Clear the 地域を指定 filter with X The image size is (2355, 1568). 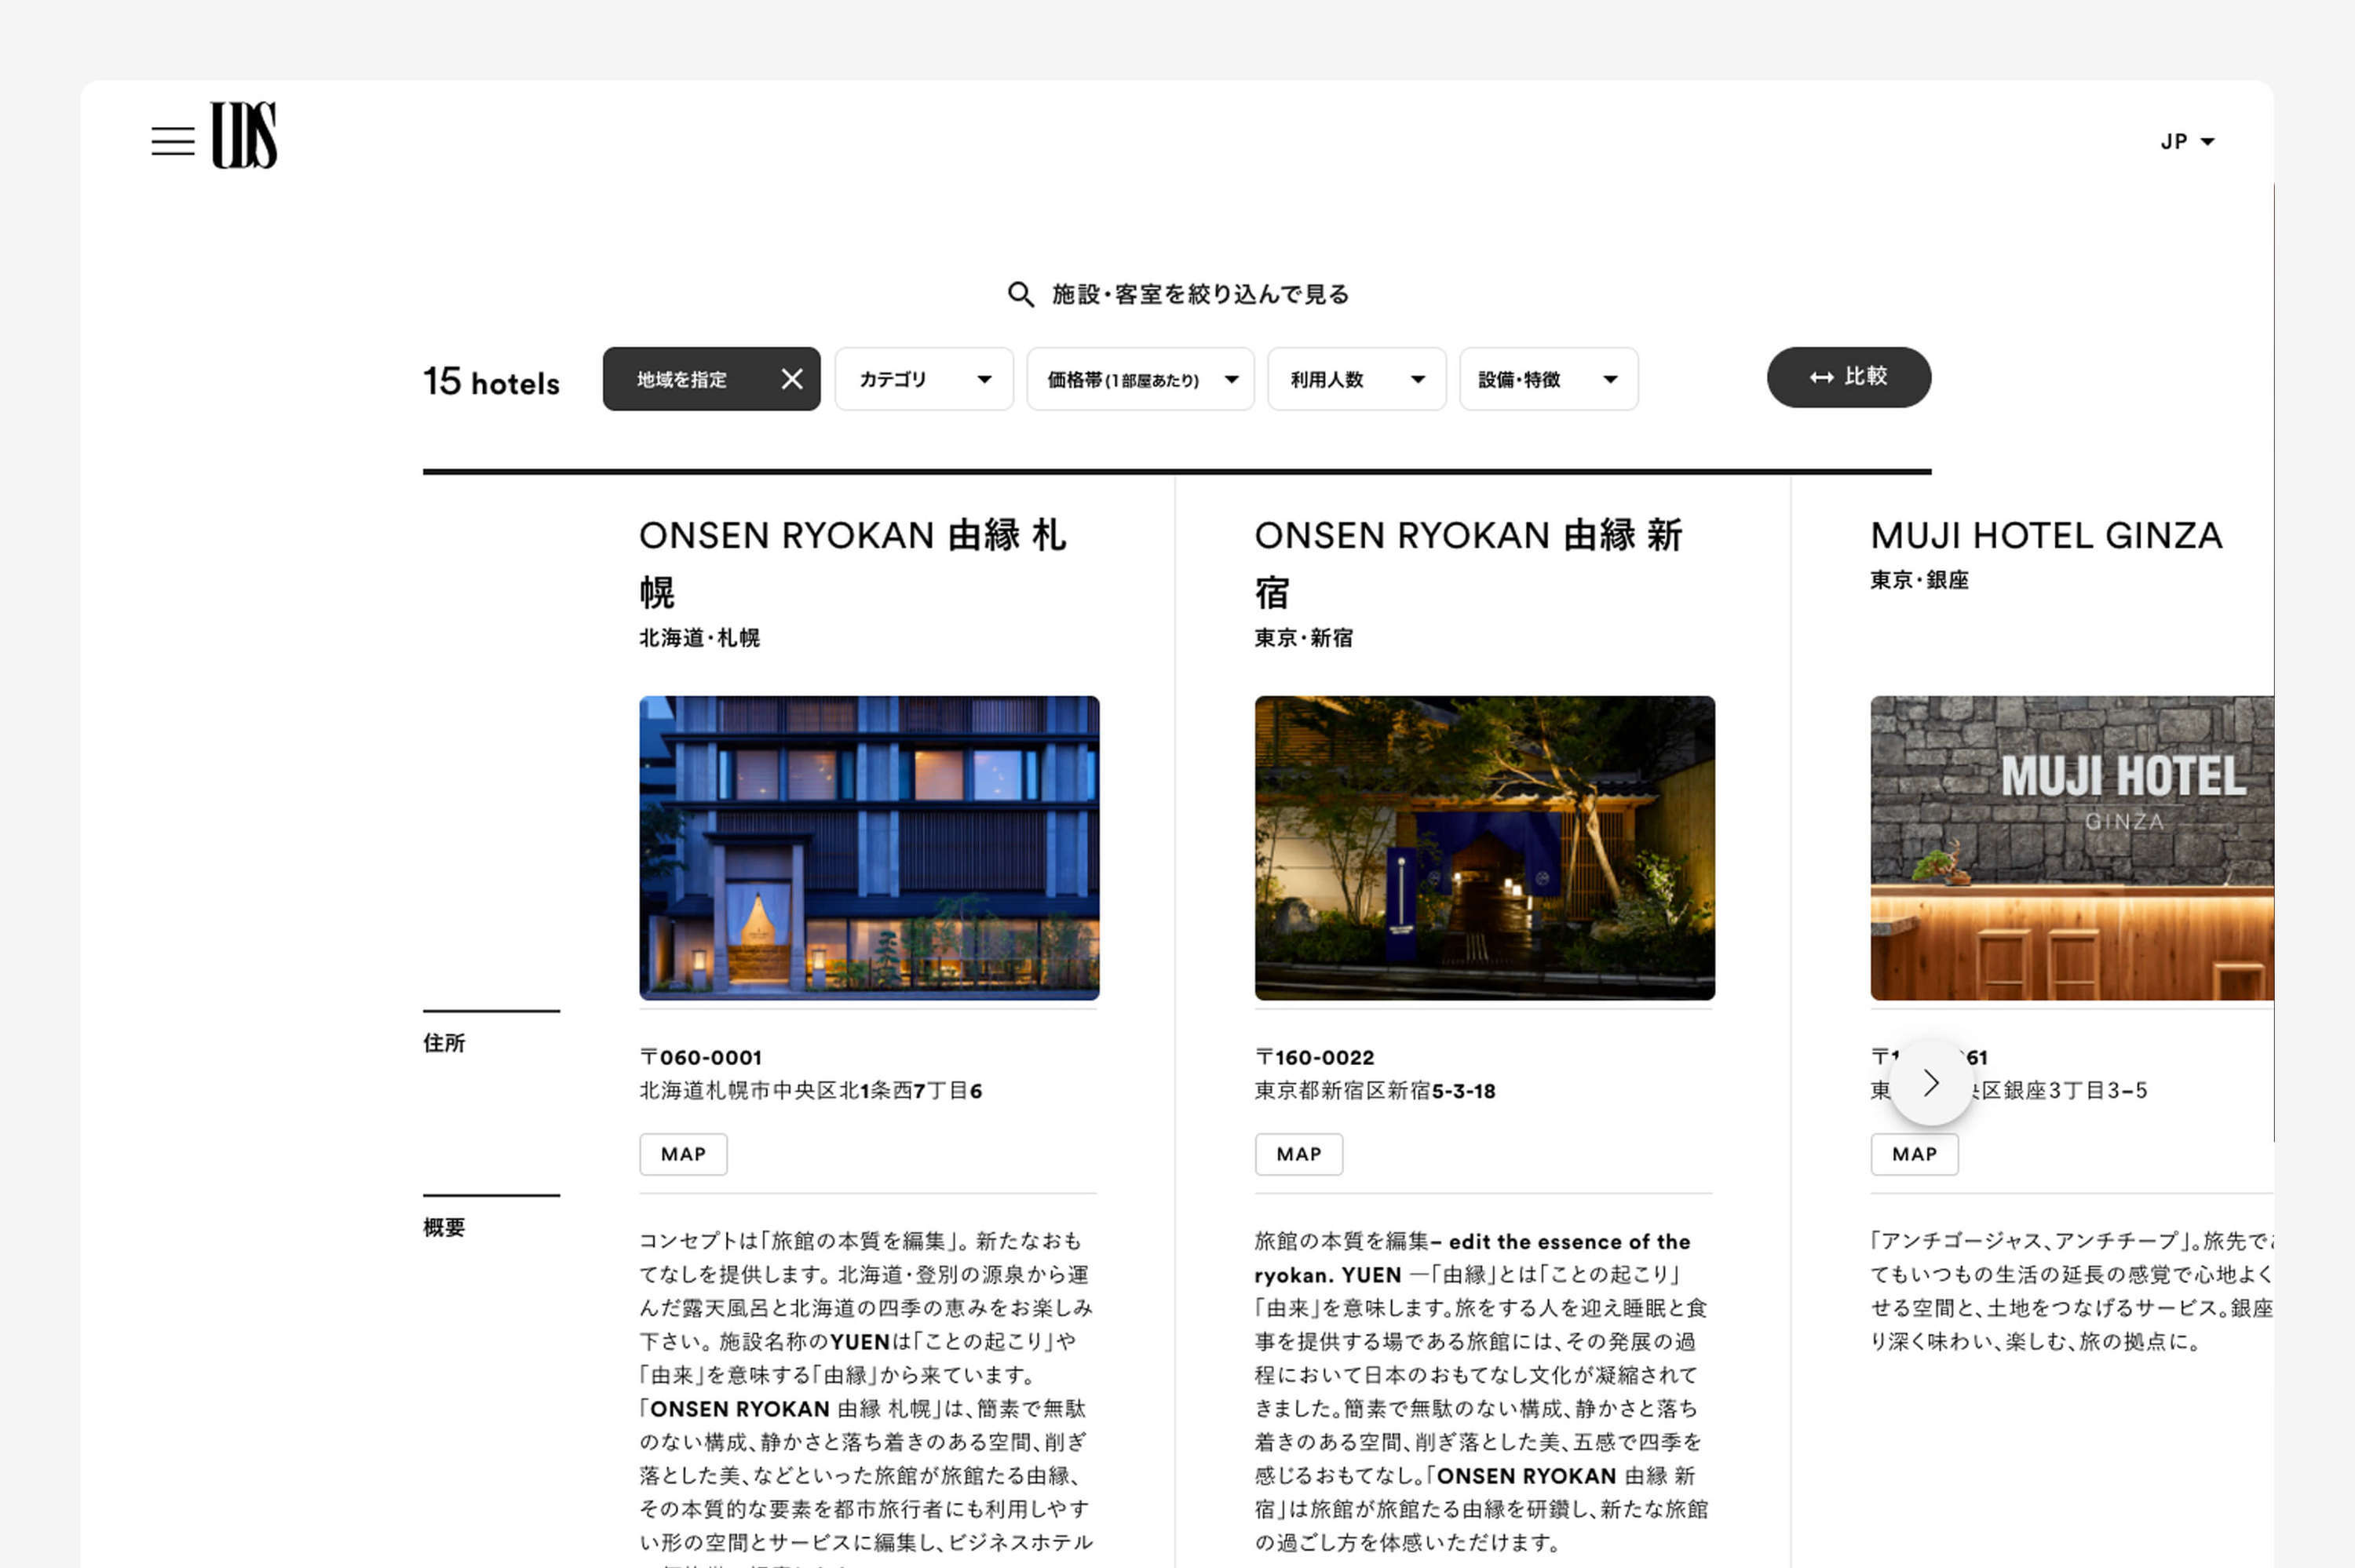click(x=792, y=379)
